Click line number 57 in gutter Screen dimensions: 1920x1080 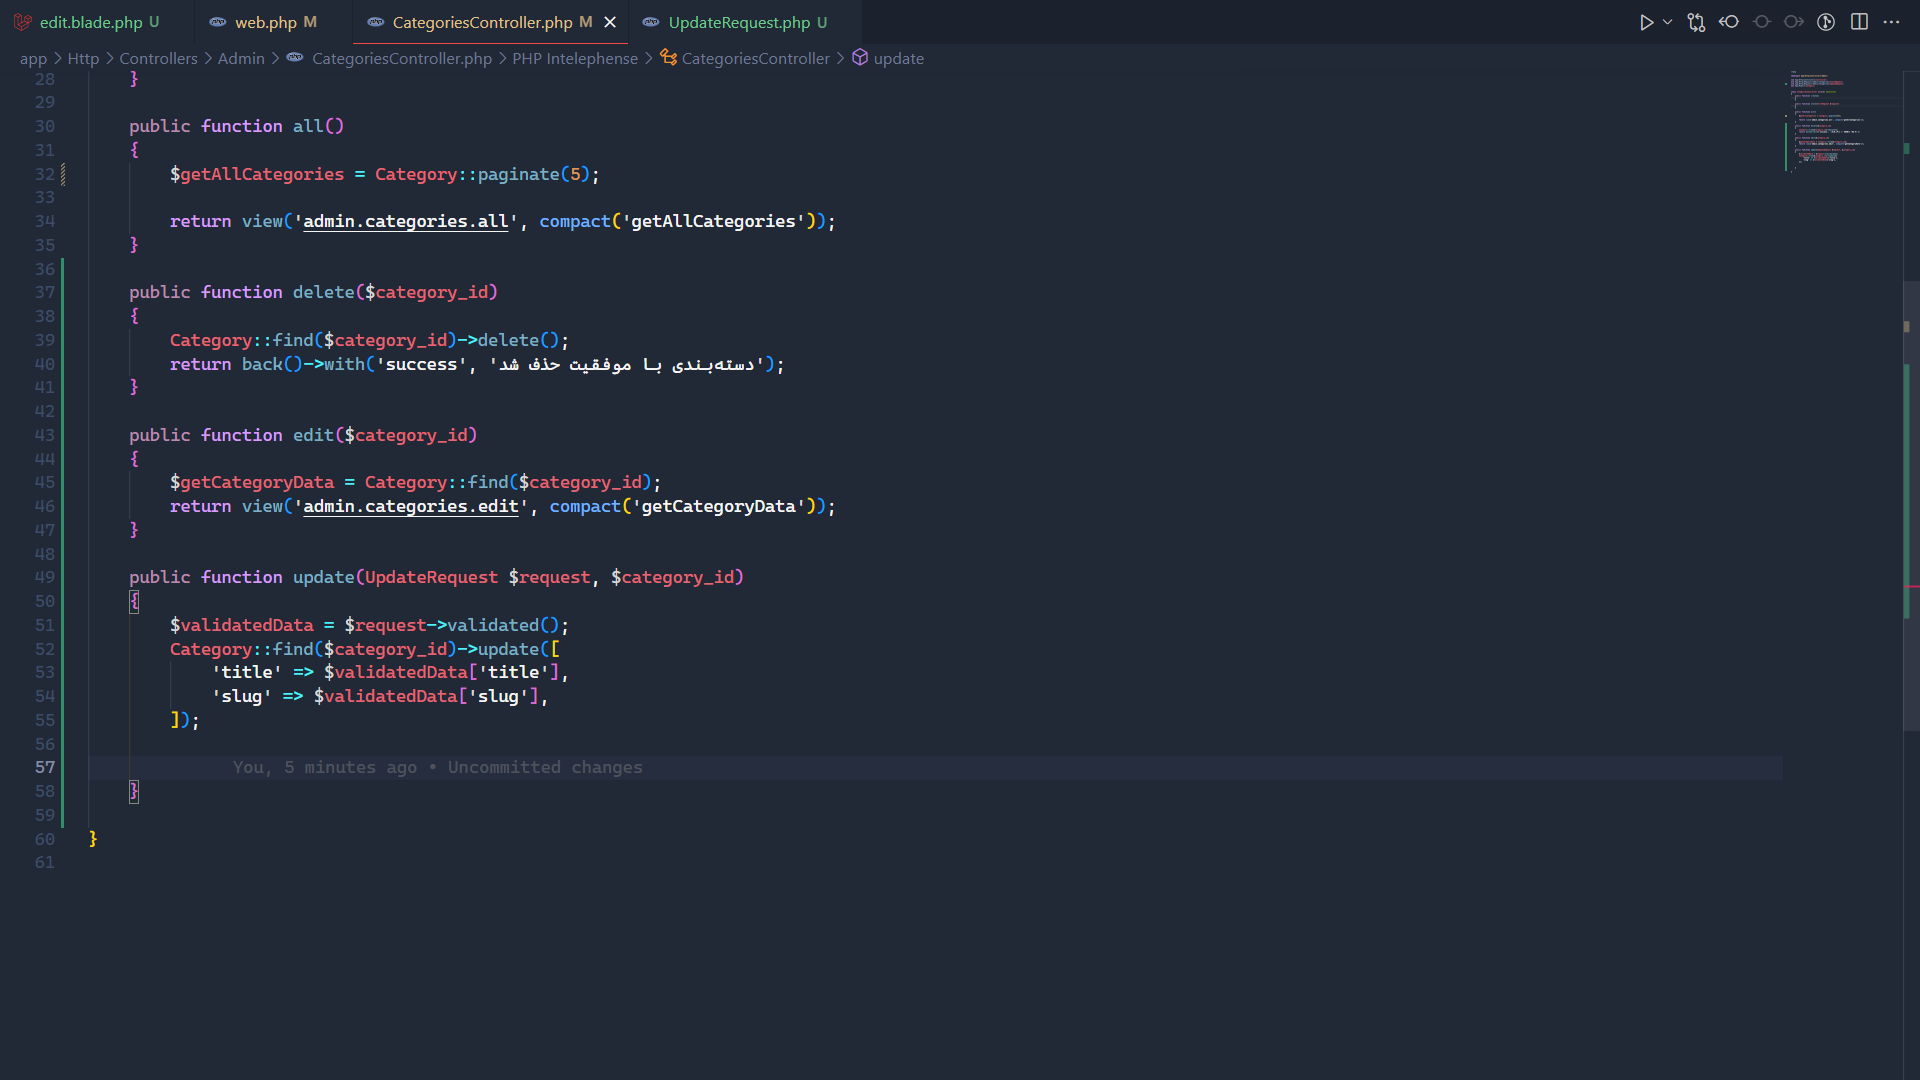coord(45,767)
